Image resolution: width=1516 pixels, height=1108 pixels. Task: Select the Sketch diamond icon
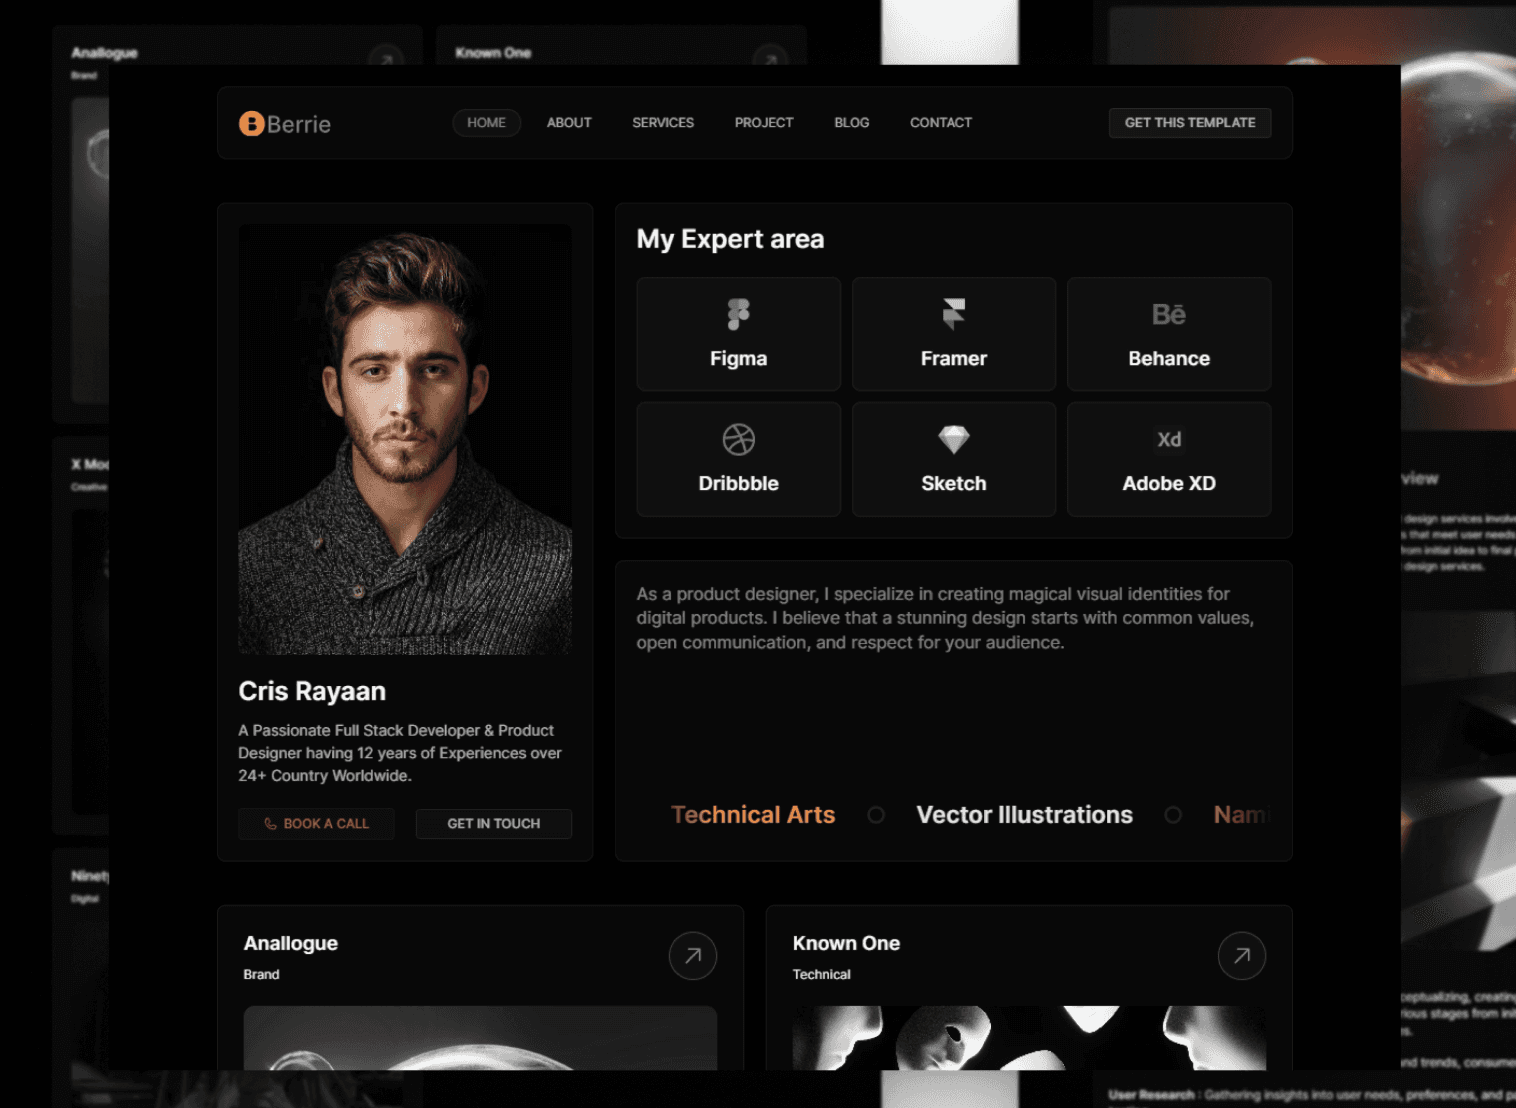(x=954, y=440)
